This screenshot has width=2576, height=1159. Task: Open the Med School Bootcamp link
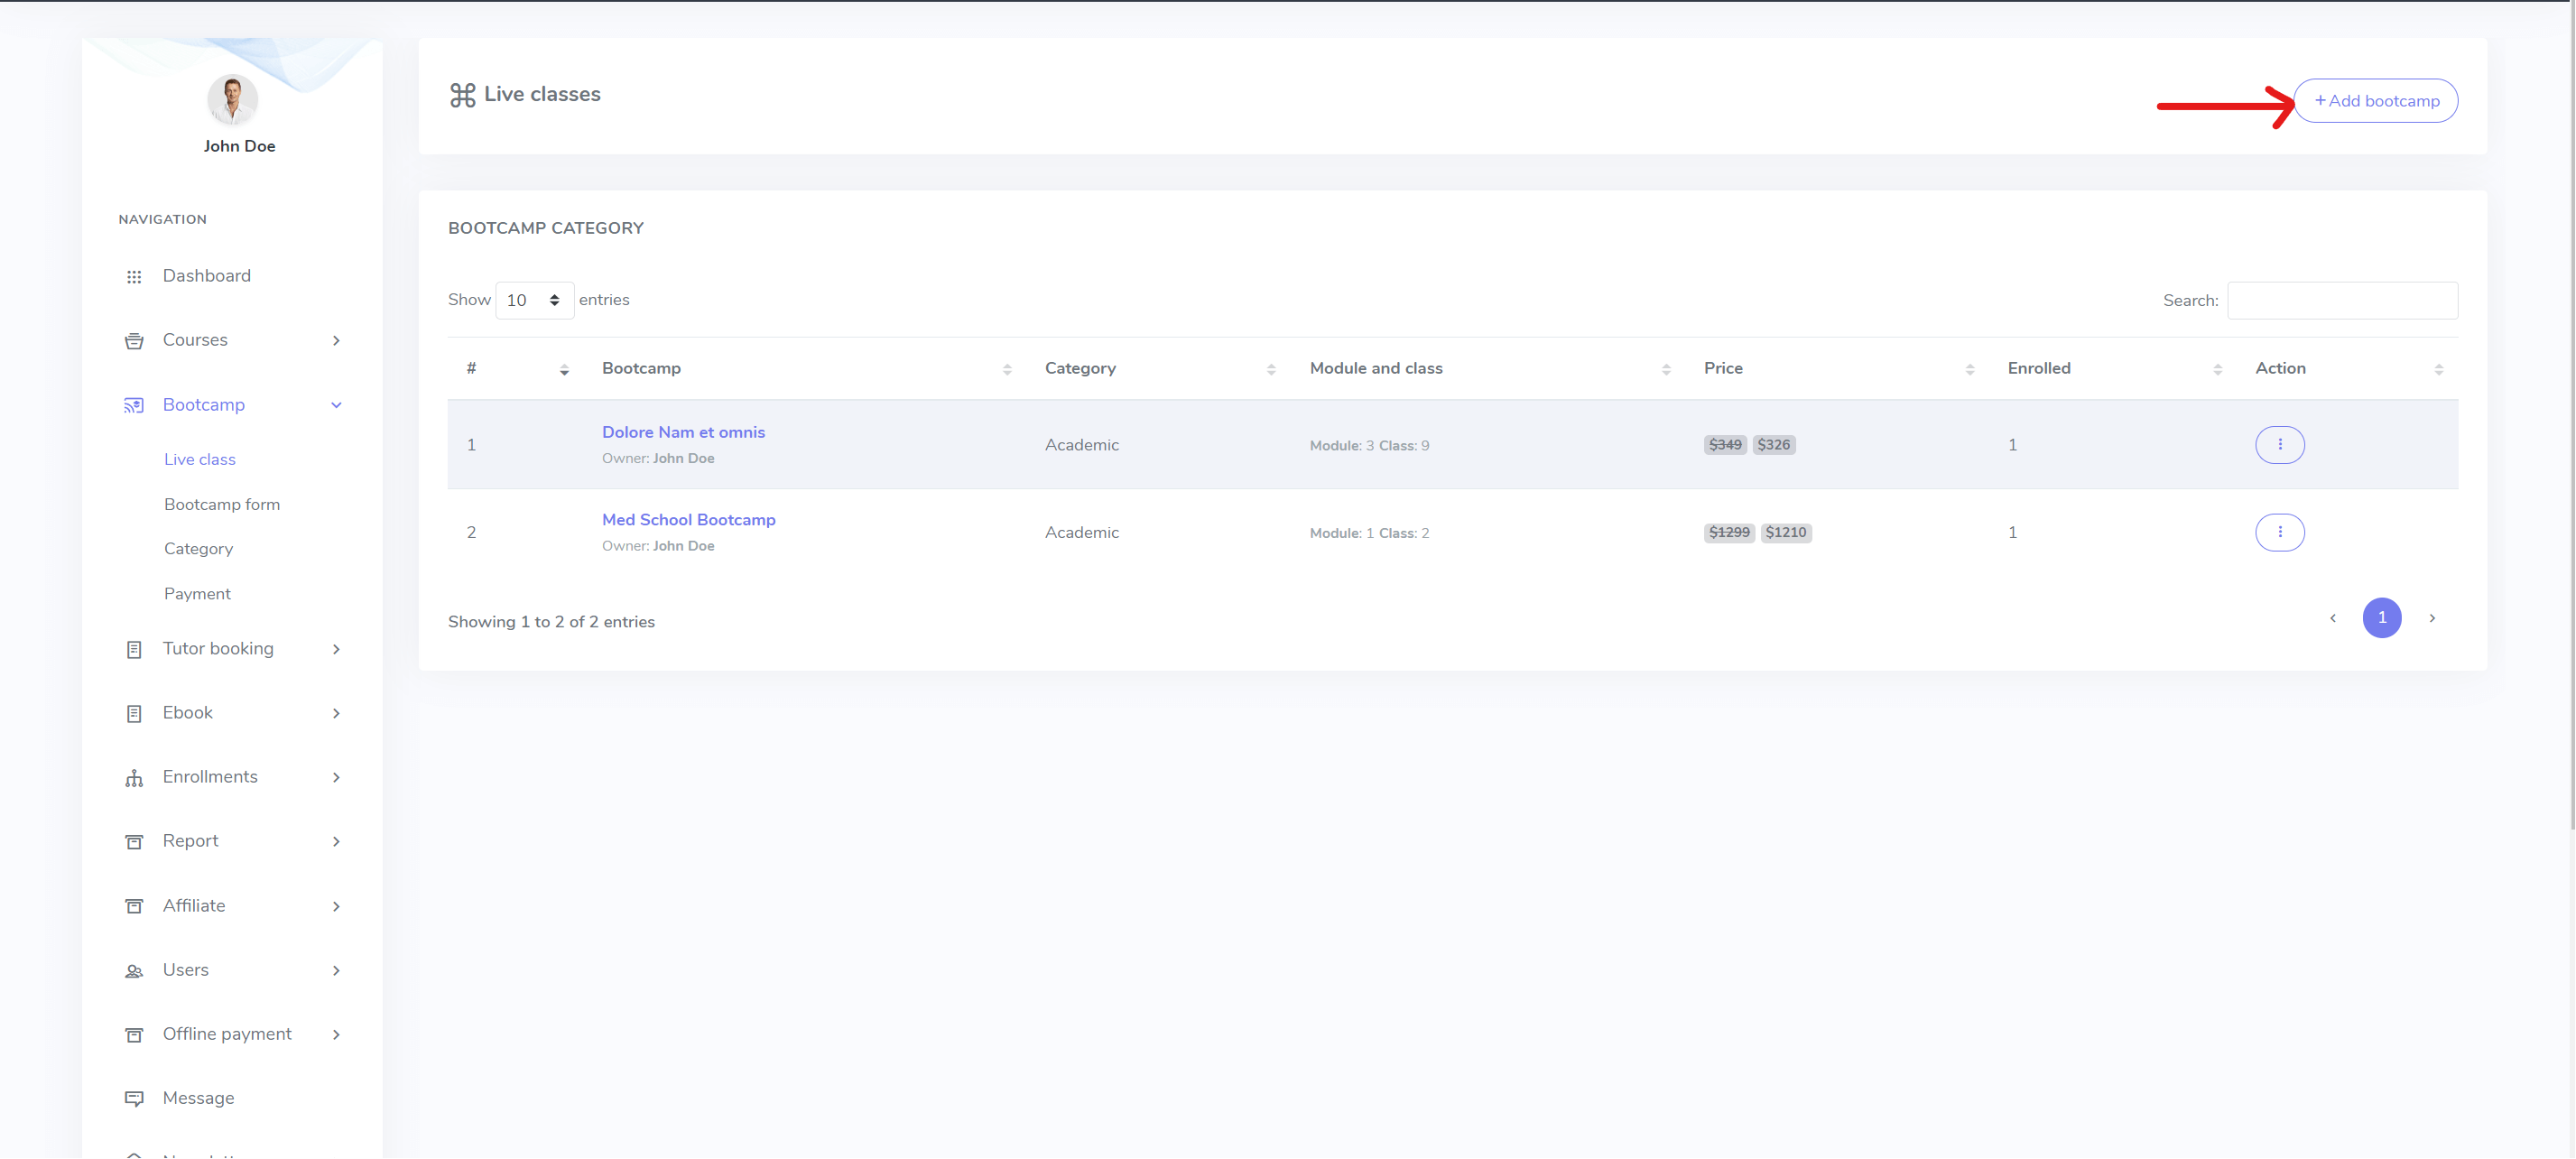point(688,519)
